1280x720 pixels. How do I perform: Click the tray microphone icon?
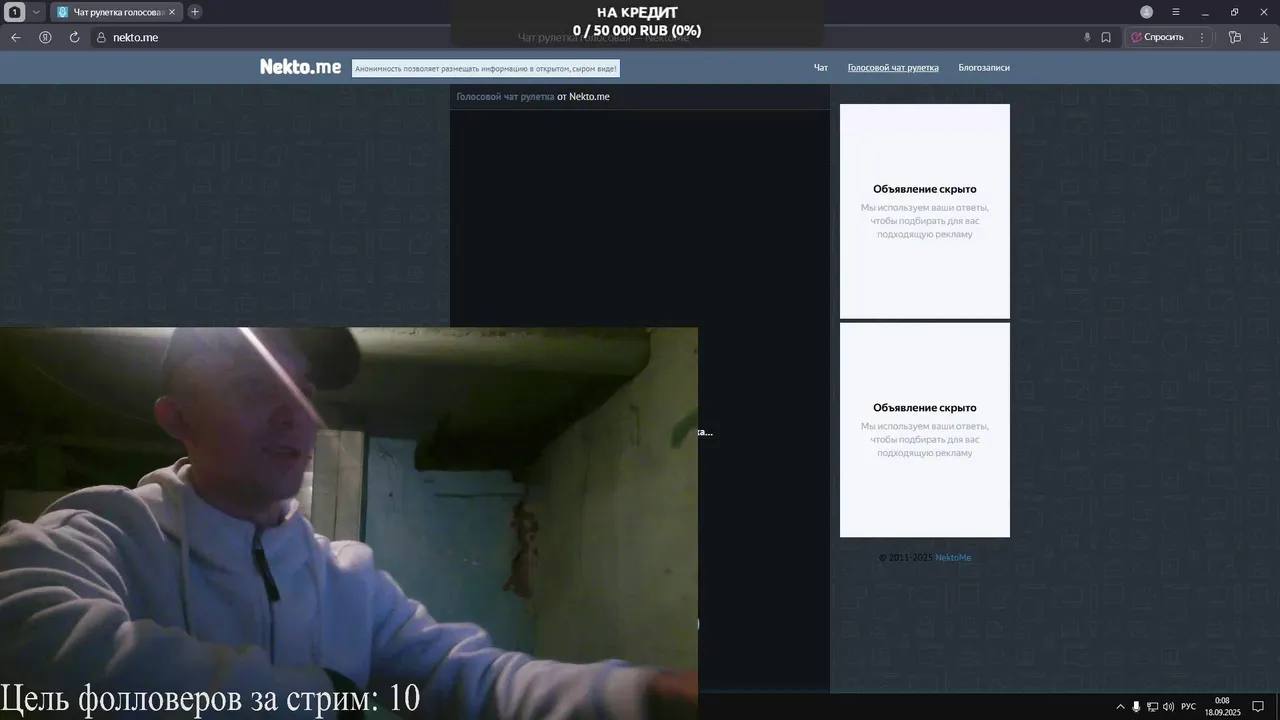1136,707
